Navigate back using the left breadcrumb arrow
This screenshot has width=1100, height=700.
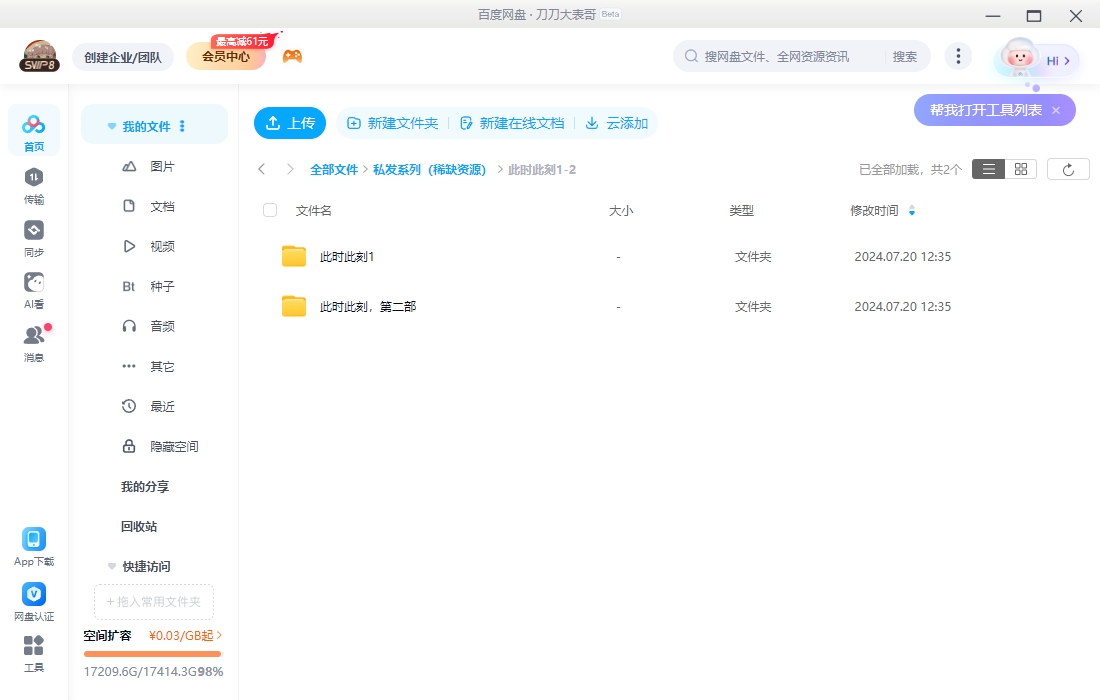[261, 169]
